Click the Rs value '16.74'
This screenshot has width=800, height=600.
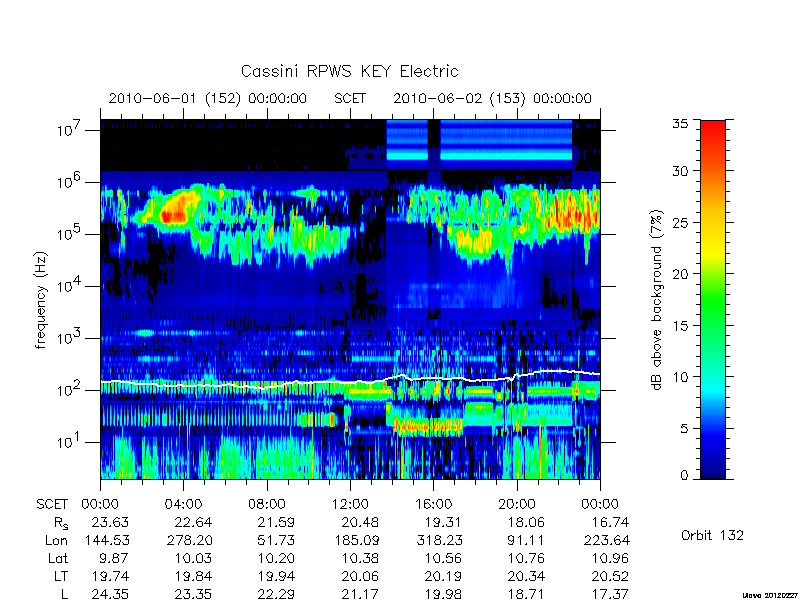610,522
